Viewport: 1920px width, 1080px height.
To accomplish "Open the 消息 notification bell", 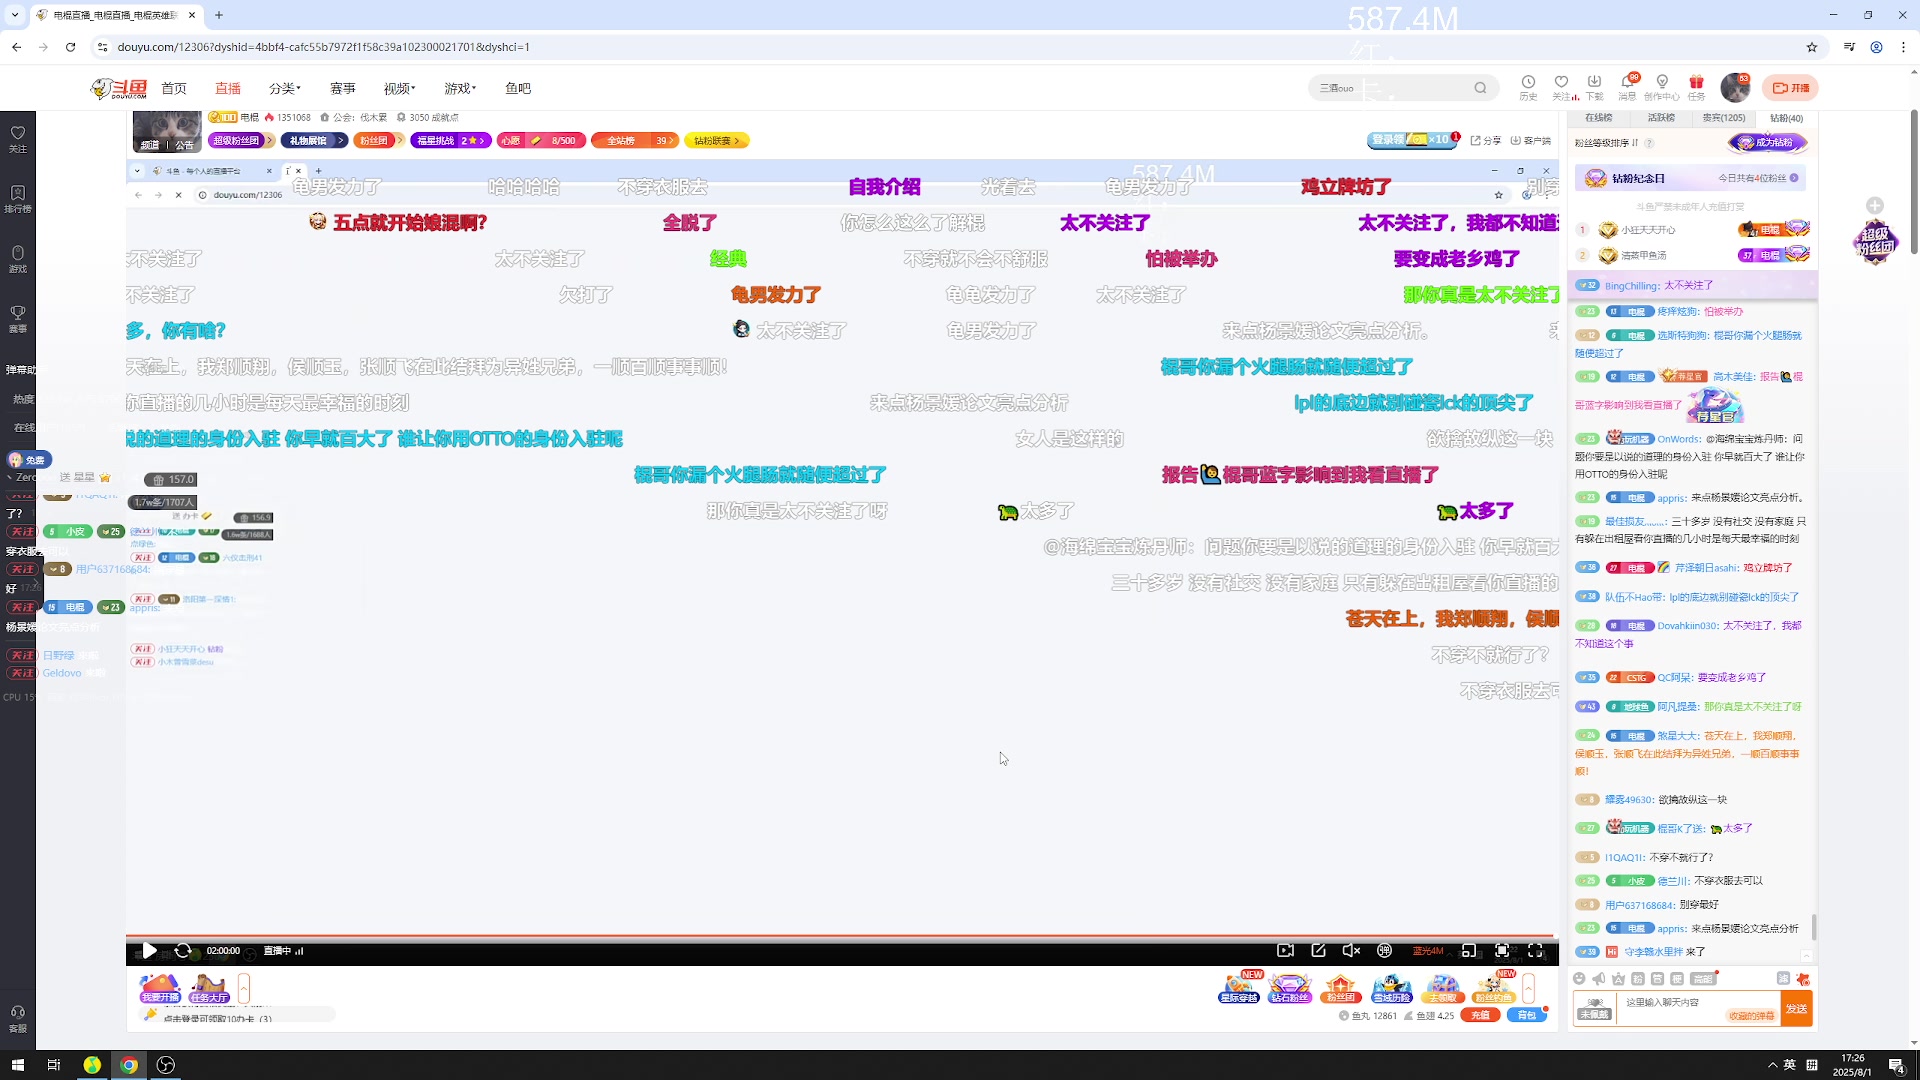I will (1628, 87).
